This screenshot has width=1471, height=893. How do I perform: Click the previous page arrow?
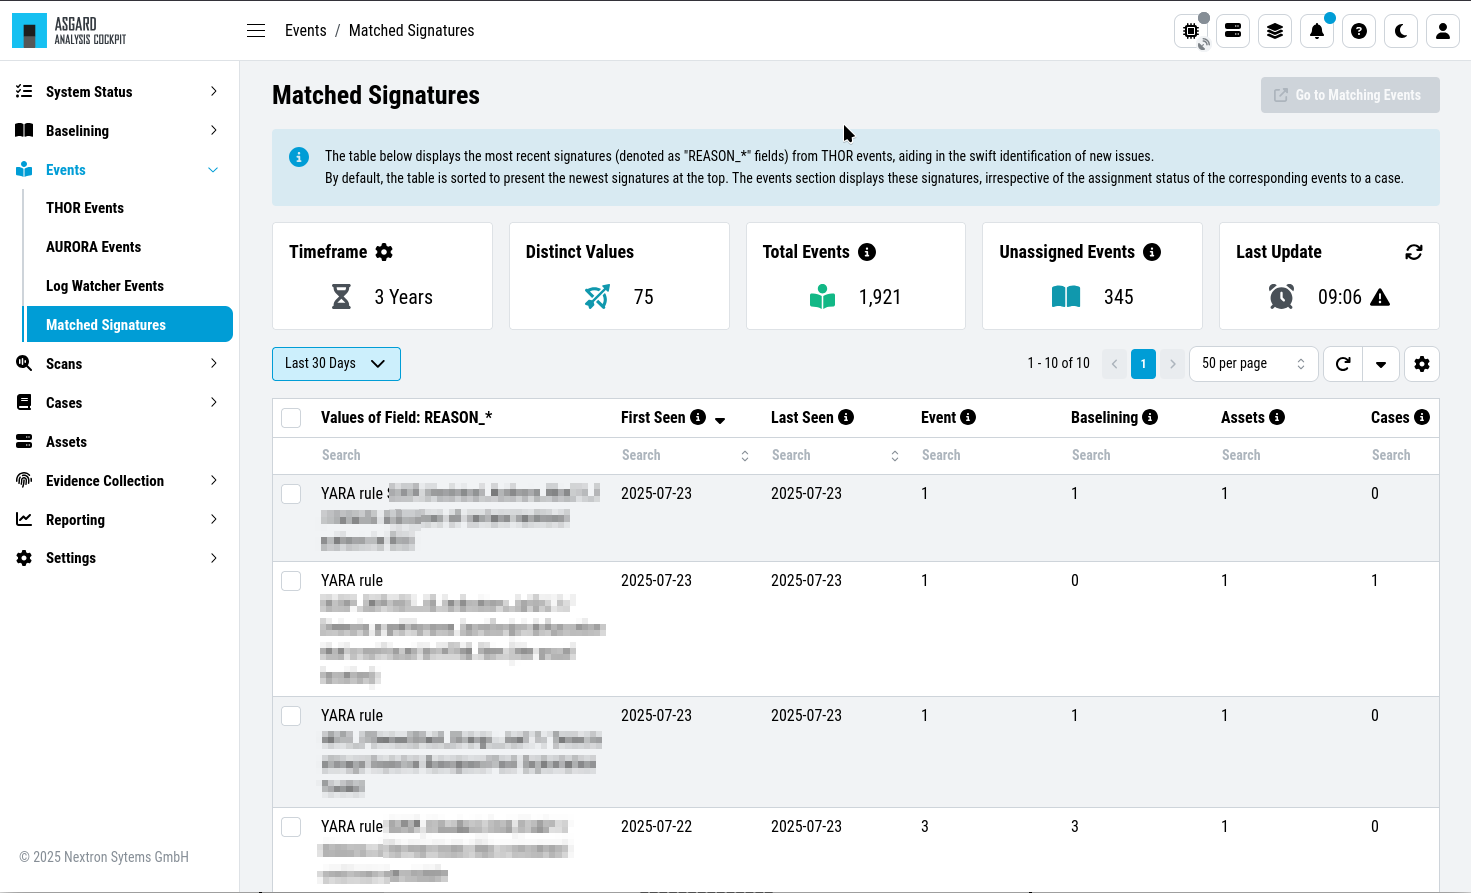click(x=1114, y=364)
